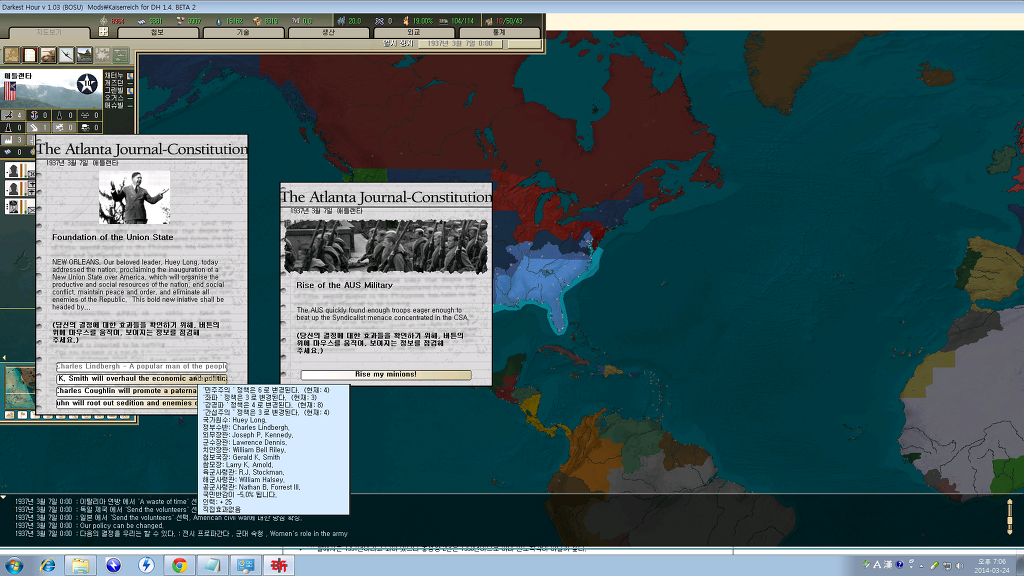Open Google Chrome from the taskbar
The image size is (1024, 576).
click(179, 566)
